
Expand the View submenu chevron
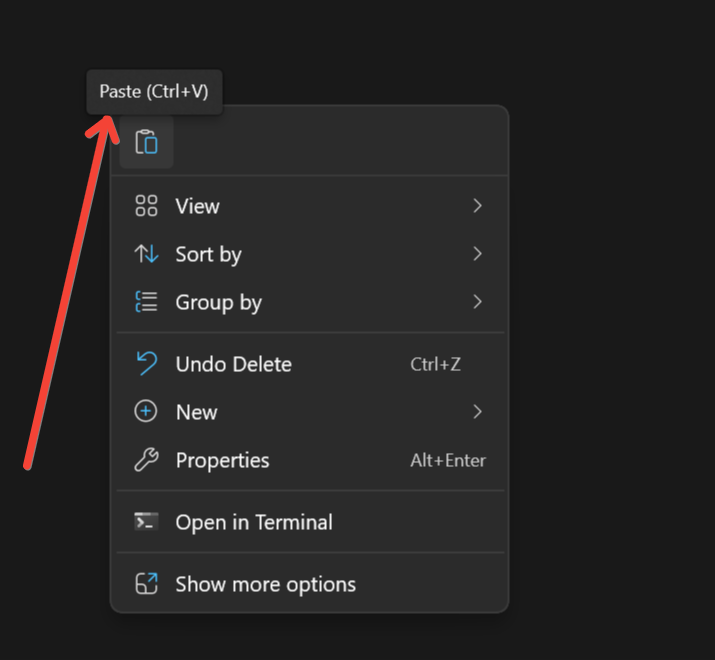(x=477, y=206)
